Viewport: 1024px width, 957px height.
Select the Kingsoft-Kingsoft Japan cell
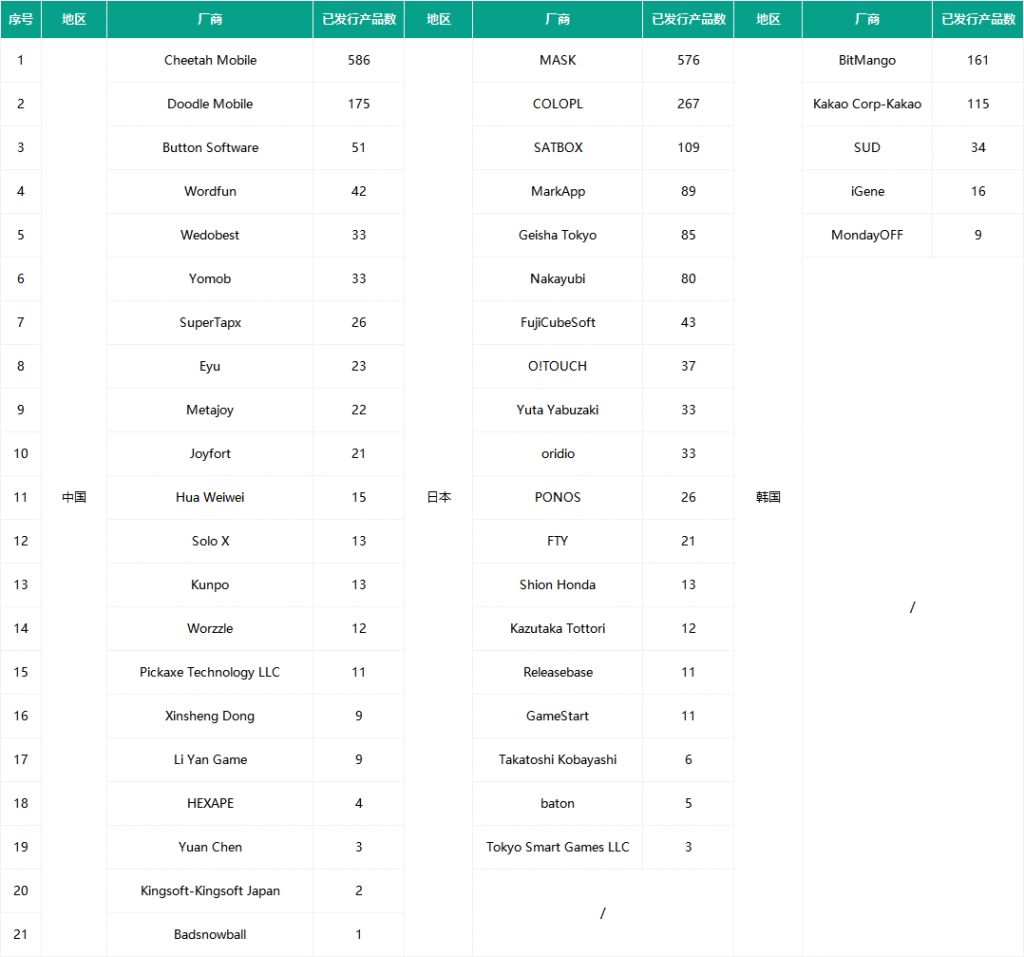click(210, 891)
